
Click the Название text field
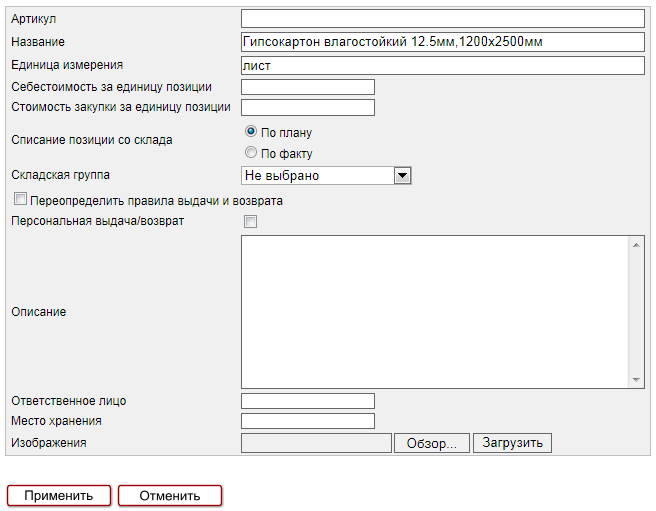442,42
